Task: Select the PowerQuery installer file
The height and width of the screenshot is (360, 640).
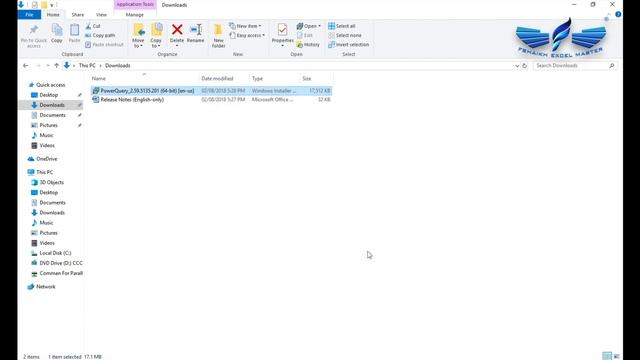Action: point(211,91)
